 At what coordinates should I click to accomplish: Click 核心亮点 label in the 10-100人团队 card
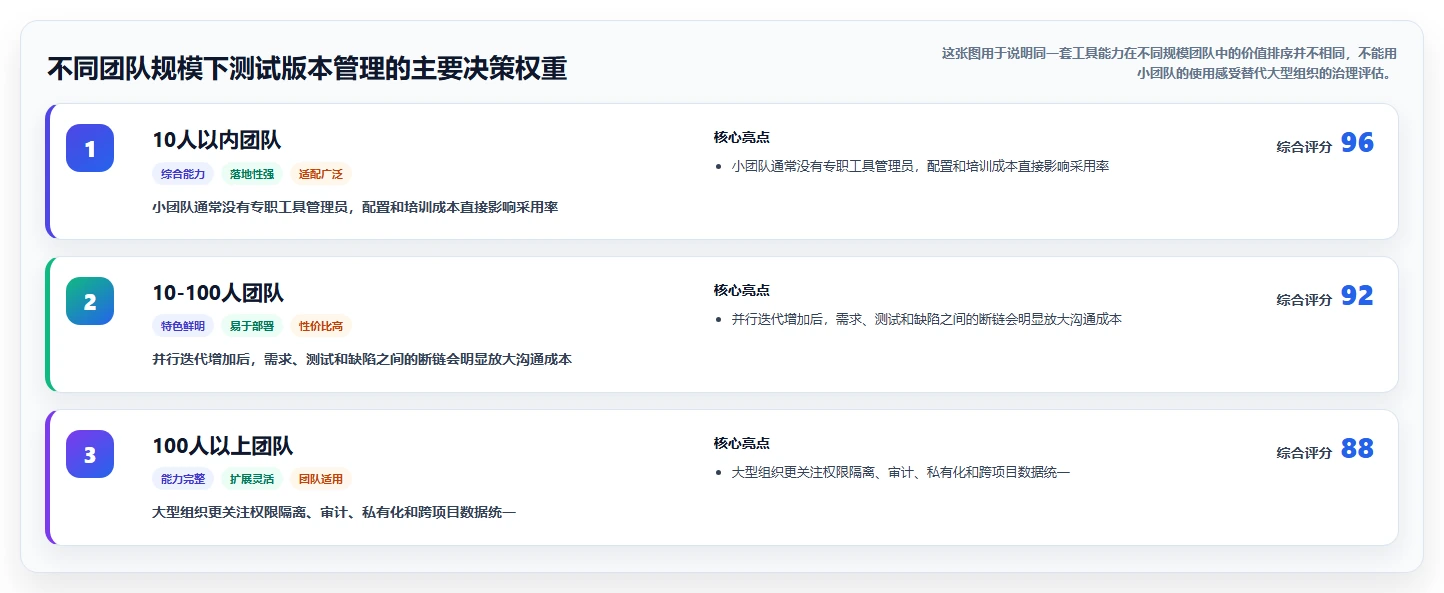click(742, 291)
